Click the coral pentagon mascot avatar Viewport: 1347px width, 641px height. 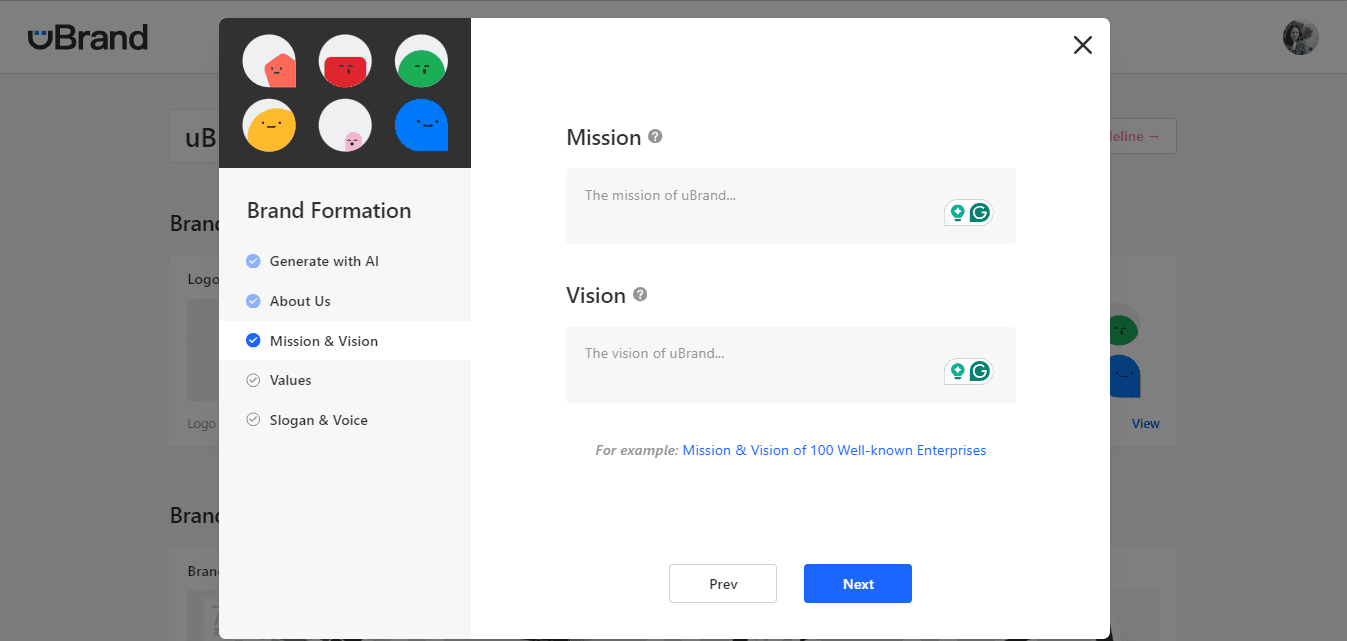pyautogui.click(x=269, y=61)
